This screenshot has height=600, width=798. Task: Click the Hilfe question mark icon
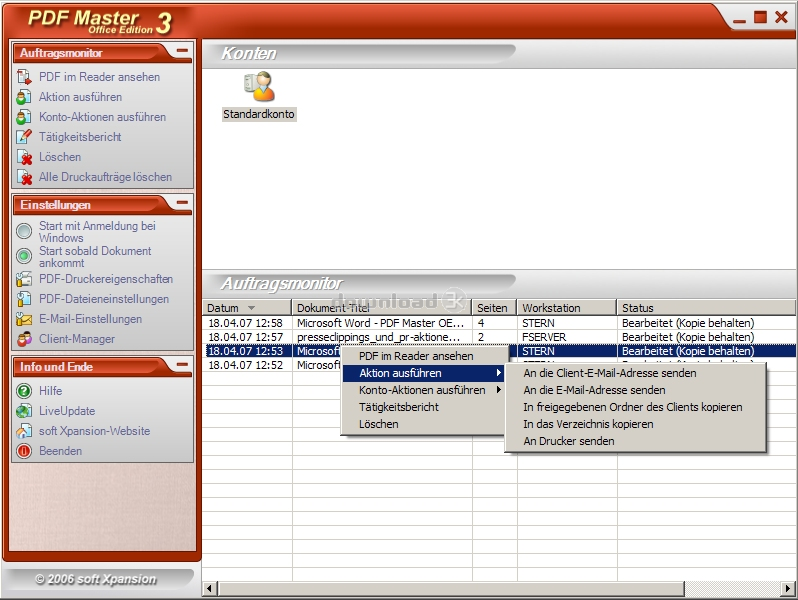coord(24,391)
